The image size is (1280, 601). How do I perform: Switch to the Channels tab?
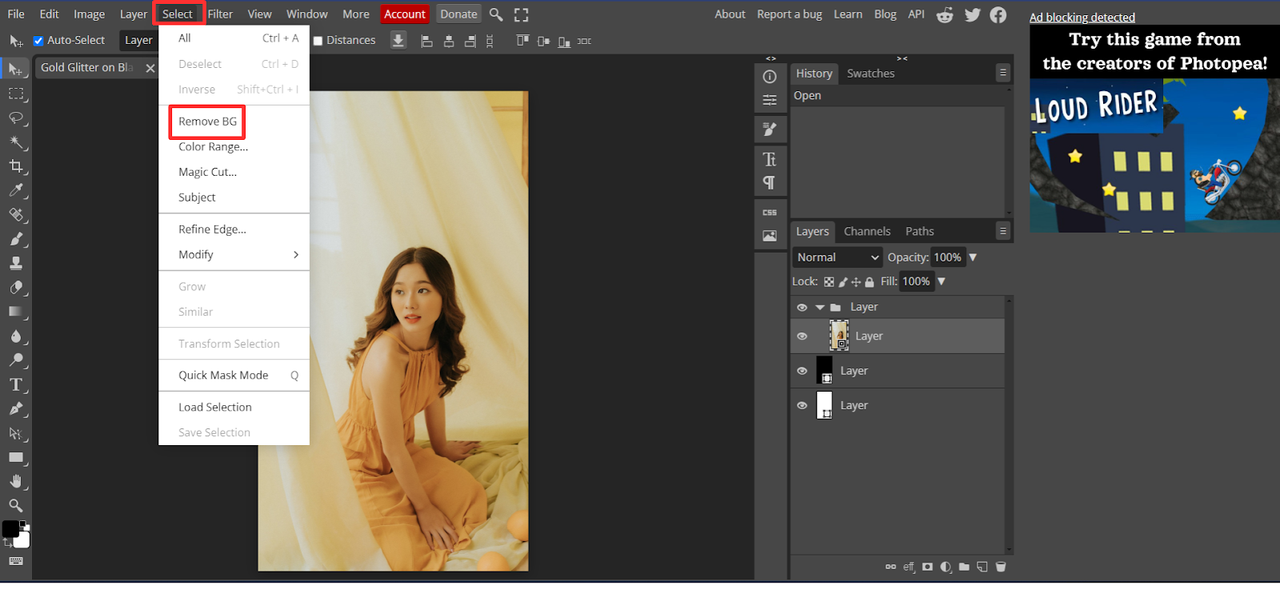866,231
